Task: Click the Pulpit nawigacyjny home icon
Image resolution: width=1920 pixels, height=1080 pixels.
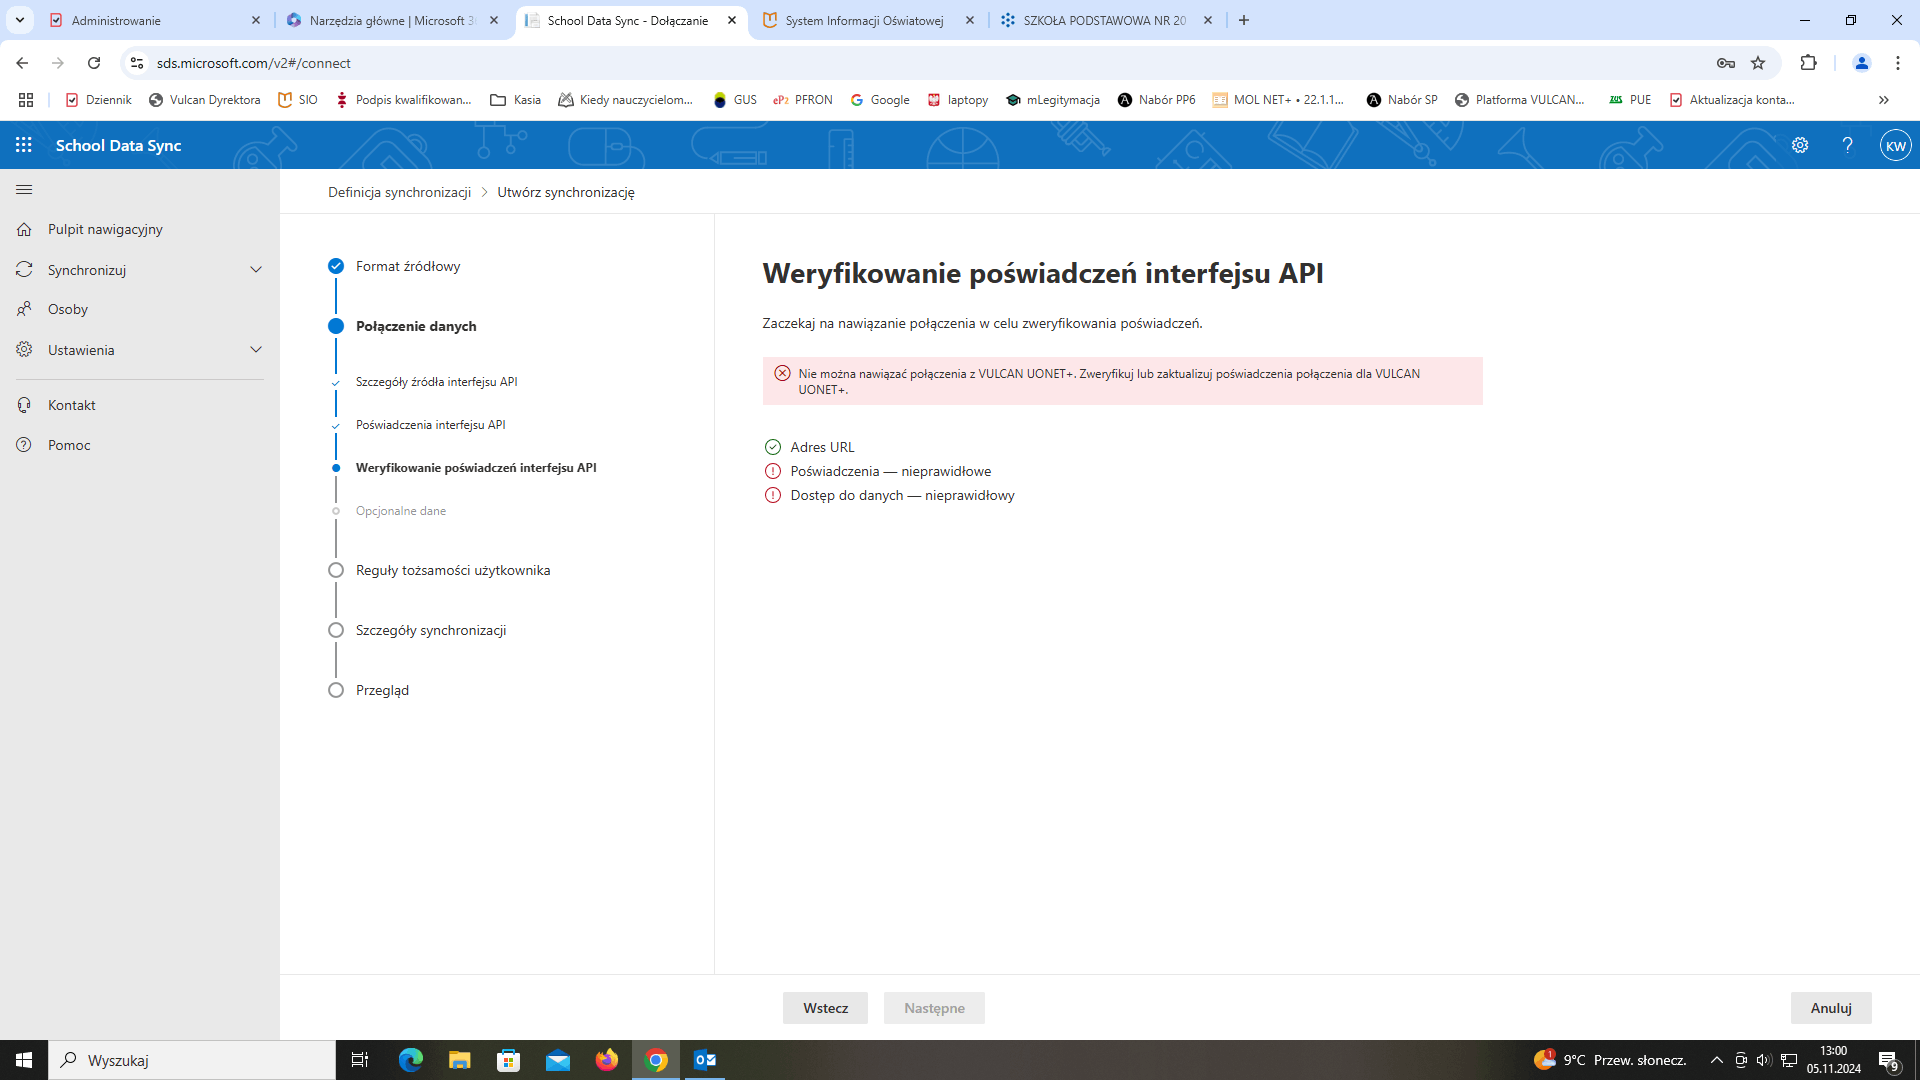Action: coord(24,229)
